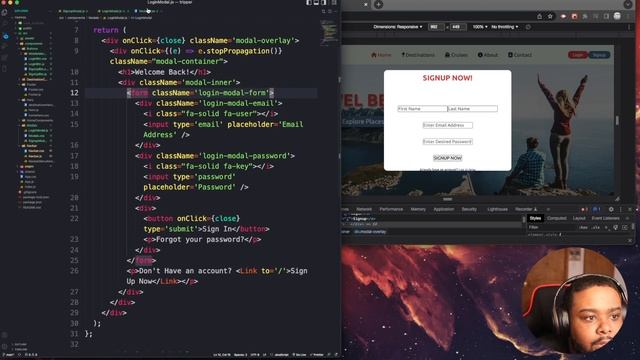Click the rotate viewport icon in the device toolbar
The width and height of the screenshot is (640, 360).
click(528, 27)
